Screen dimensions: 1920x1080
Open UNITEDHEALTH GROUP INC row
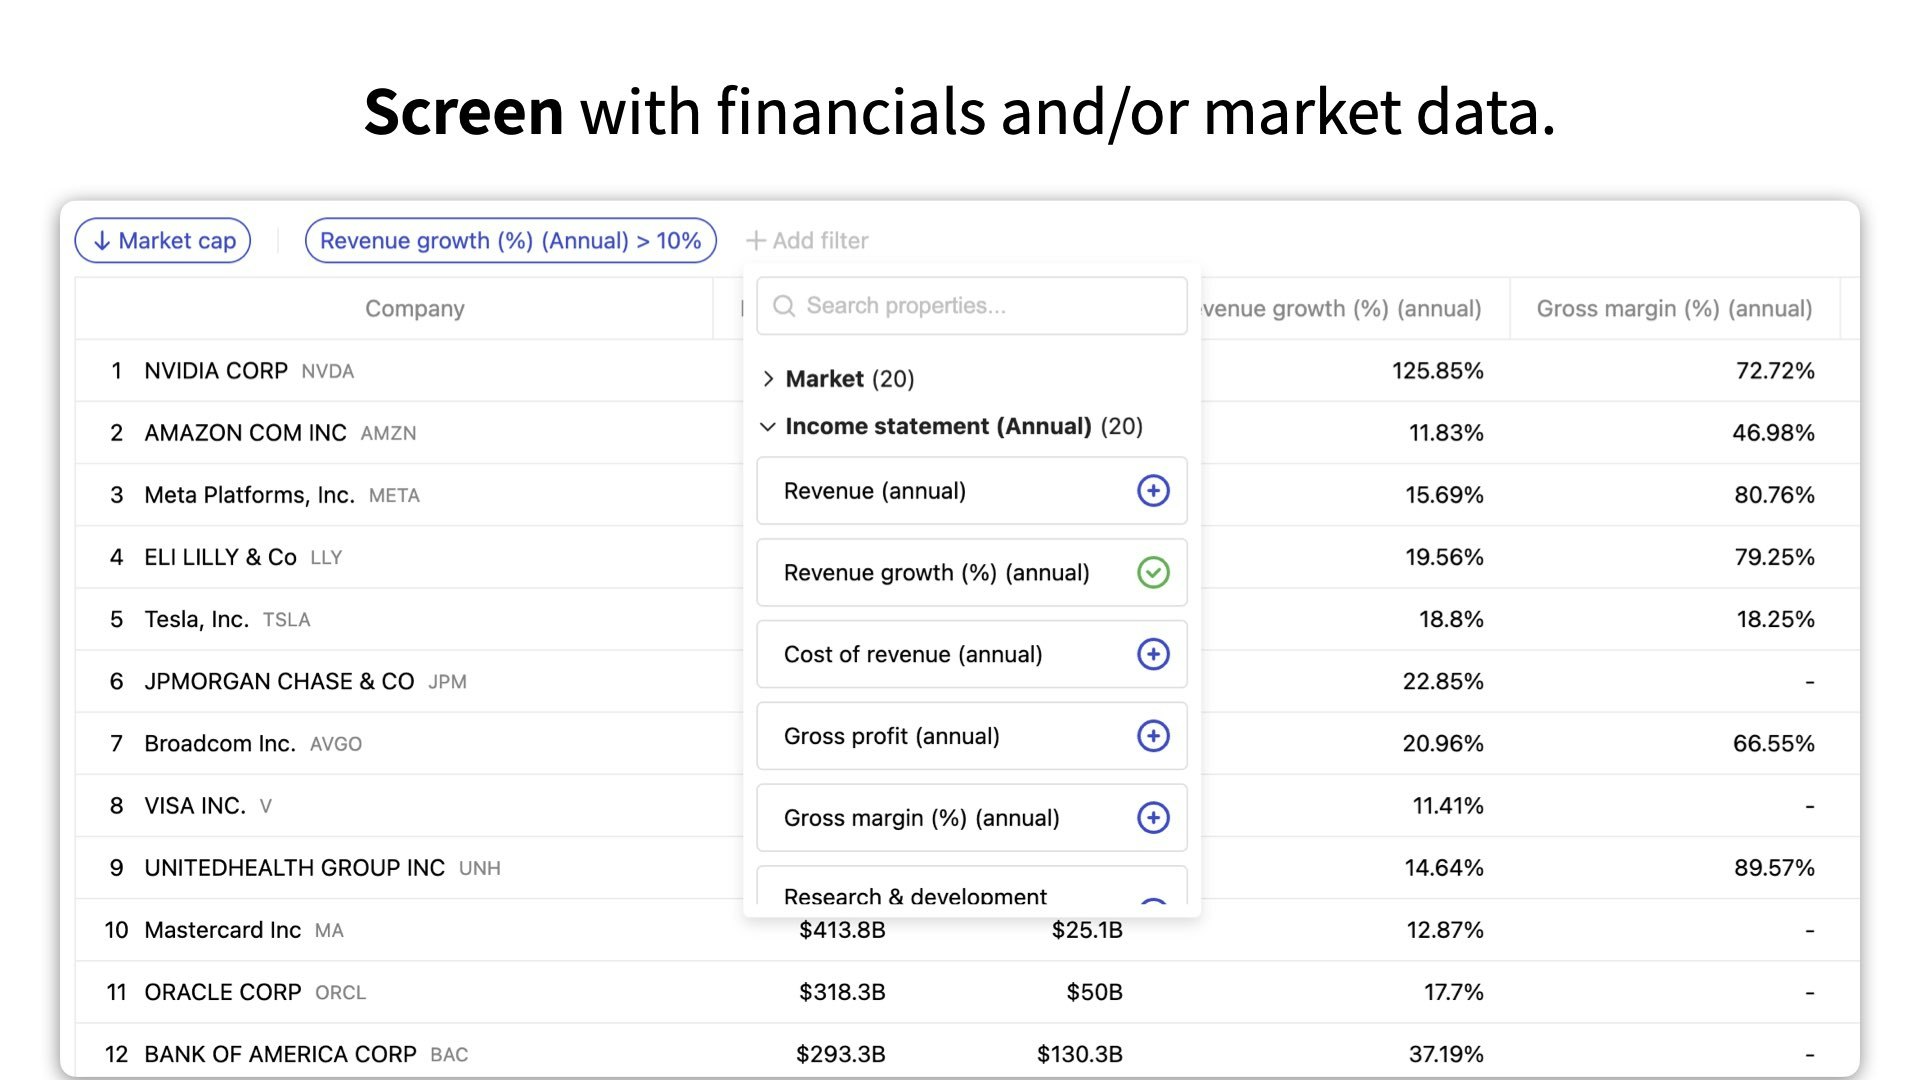pyautogui.click(x=967, y=868)
